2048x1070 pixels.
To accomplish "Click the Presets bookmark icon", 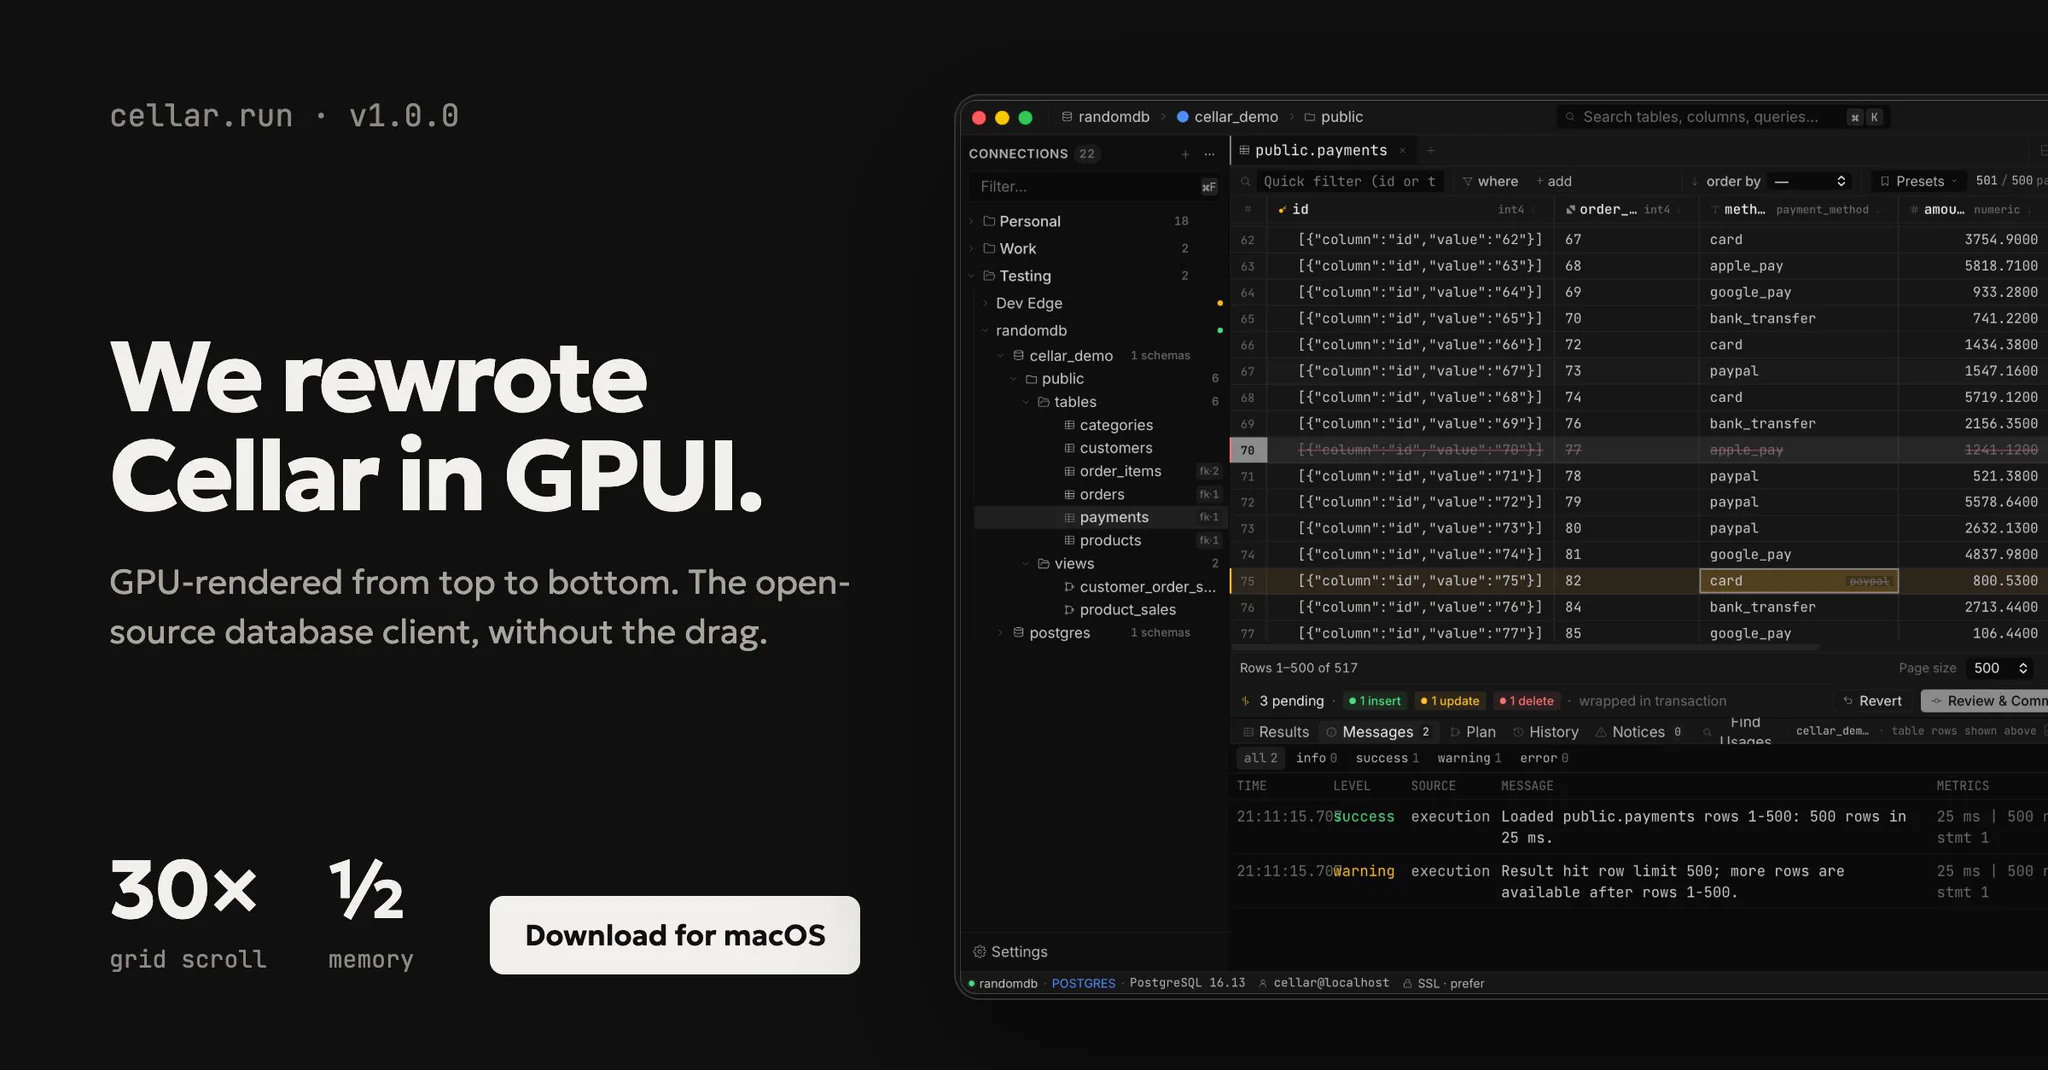I will point(1885,181).
